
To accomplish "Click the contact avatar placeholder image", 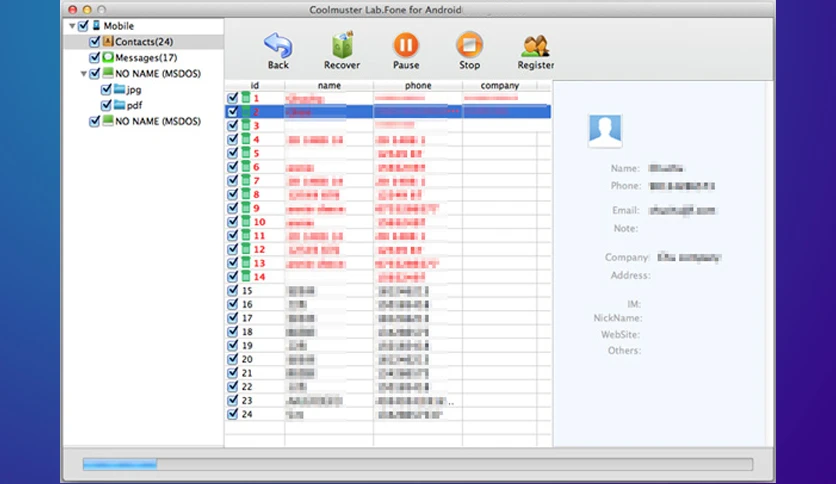I will click(x=605, y=131).
